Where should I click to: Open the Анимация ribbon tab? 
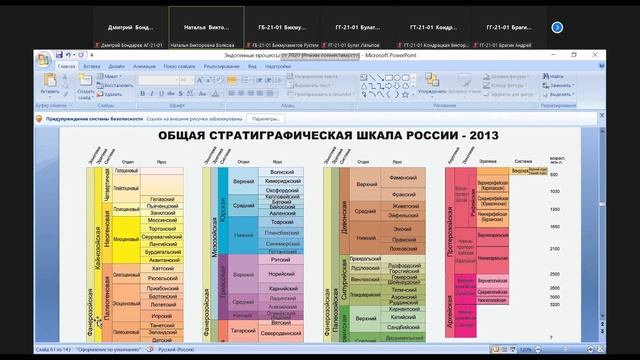(144, 66)
